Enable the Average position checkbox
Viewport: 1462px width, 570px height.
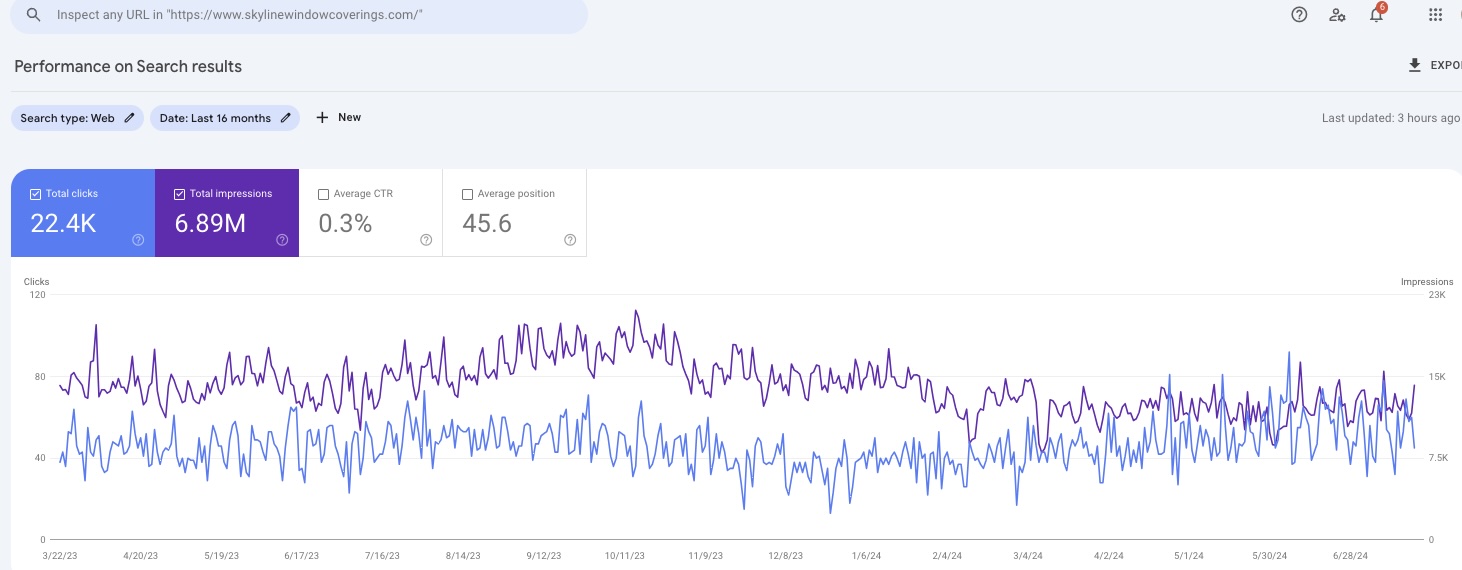[467, 194]
